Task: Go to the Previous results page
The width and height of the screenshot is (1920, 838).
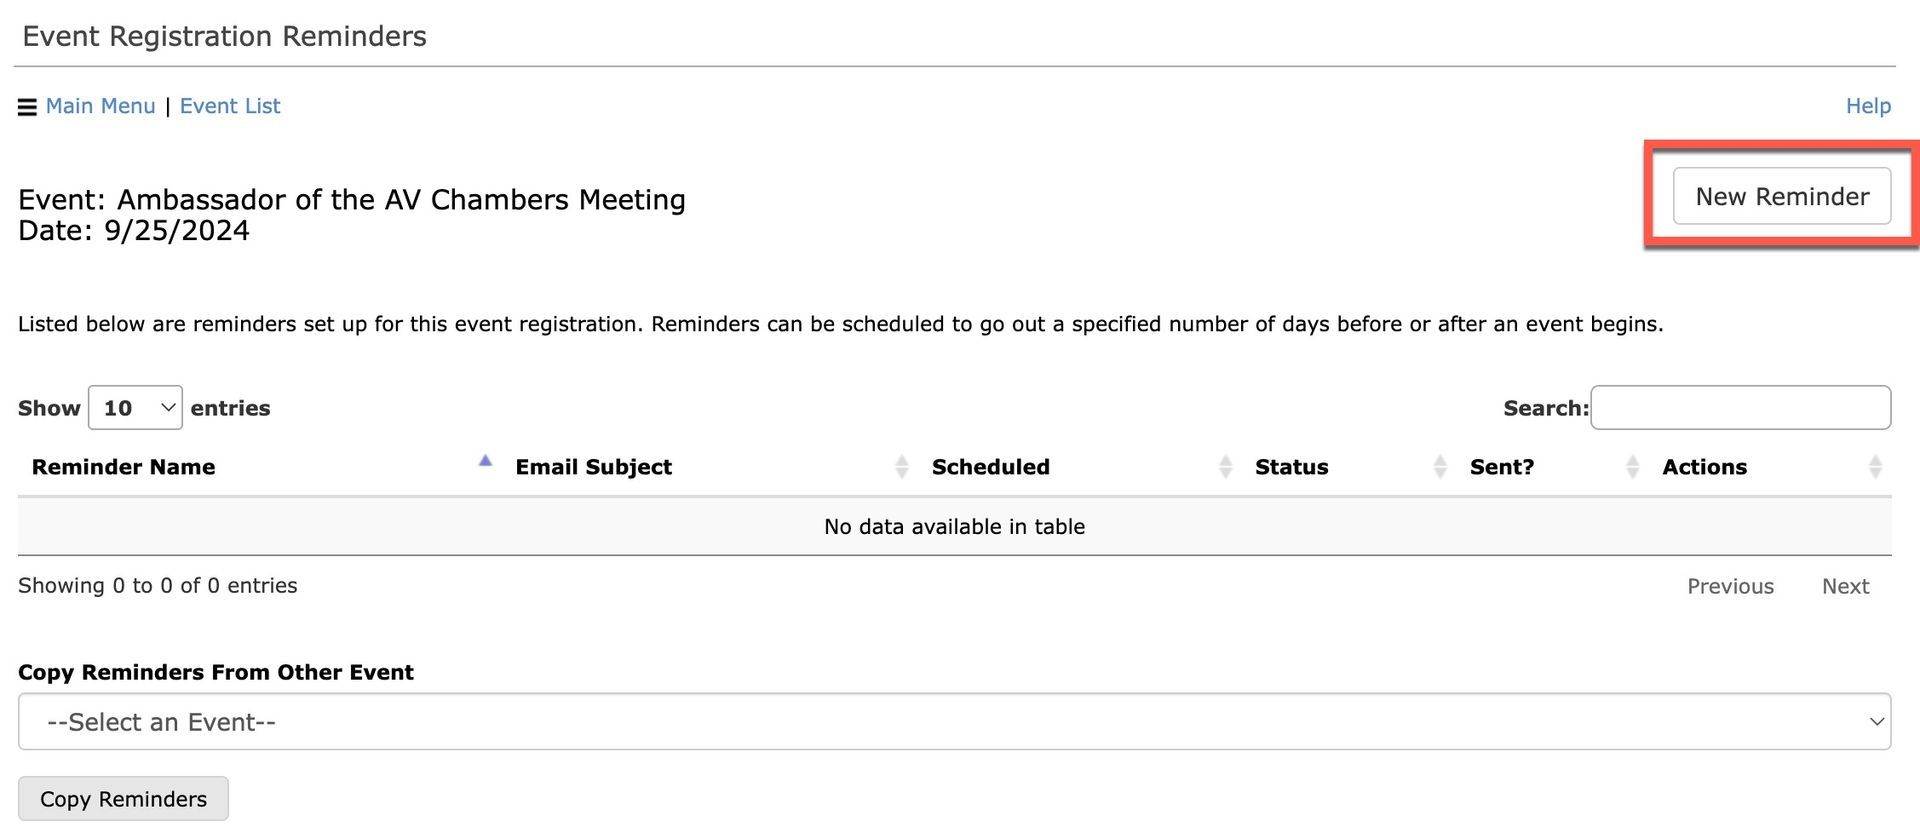Action: [x=1730, y=586]
